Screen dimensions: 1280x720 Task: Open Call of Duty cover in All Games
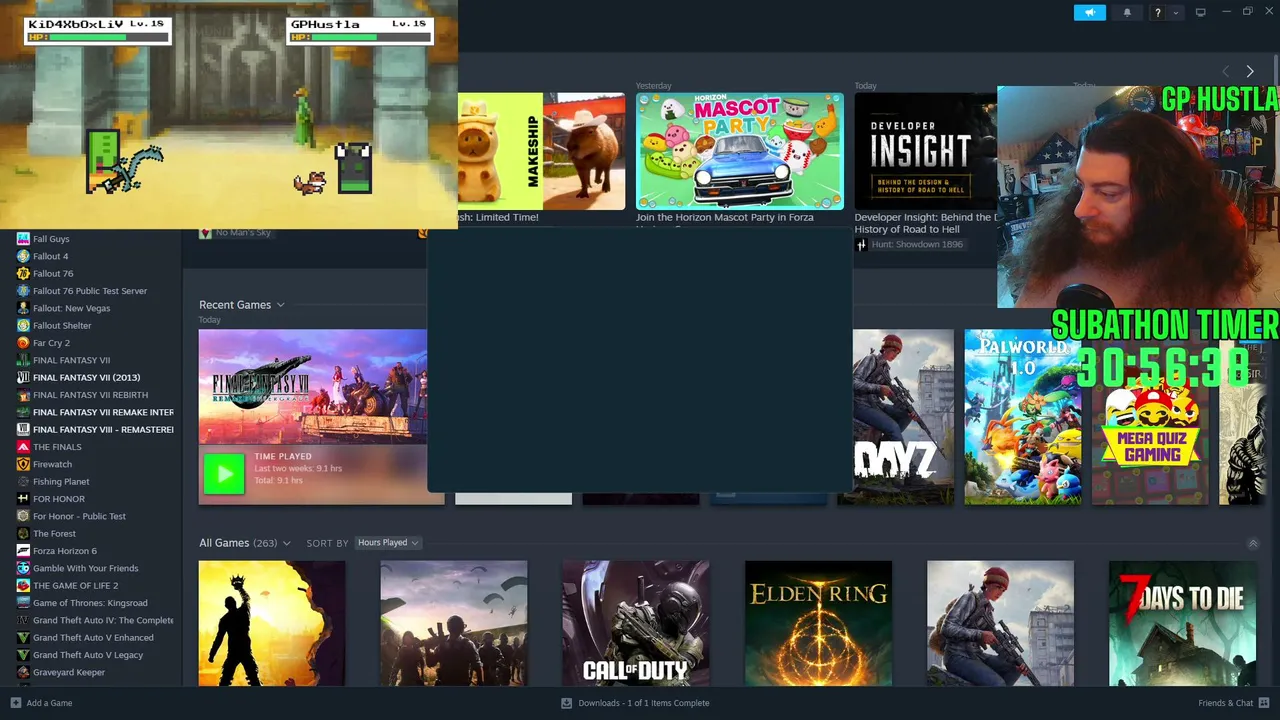636,624
